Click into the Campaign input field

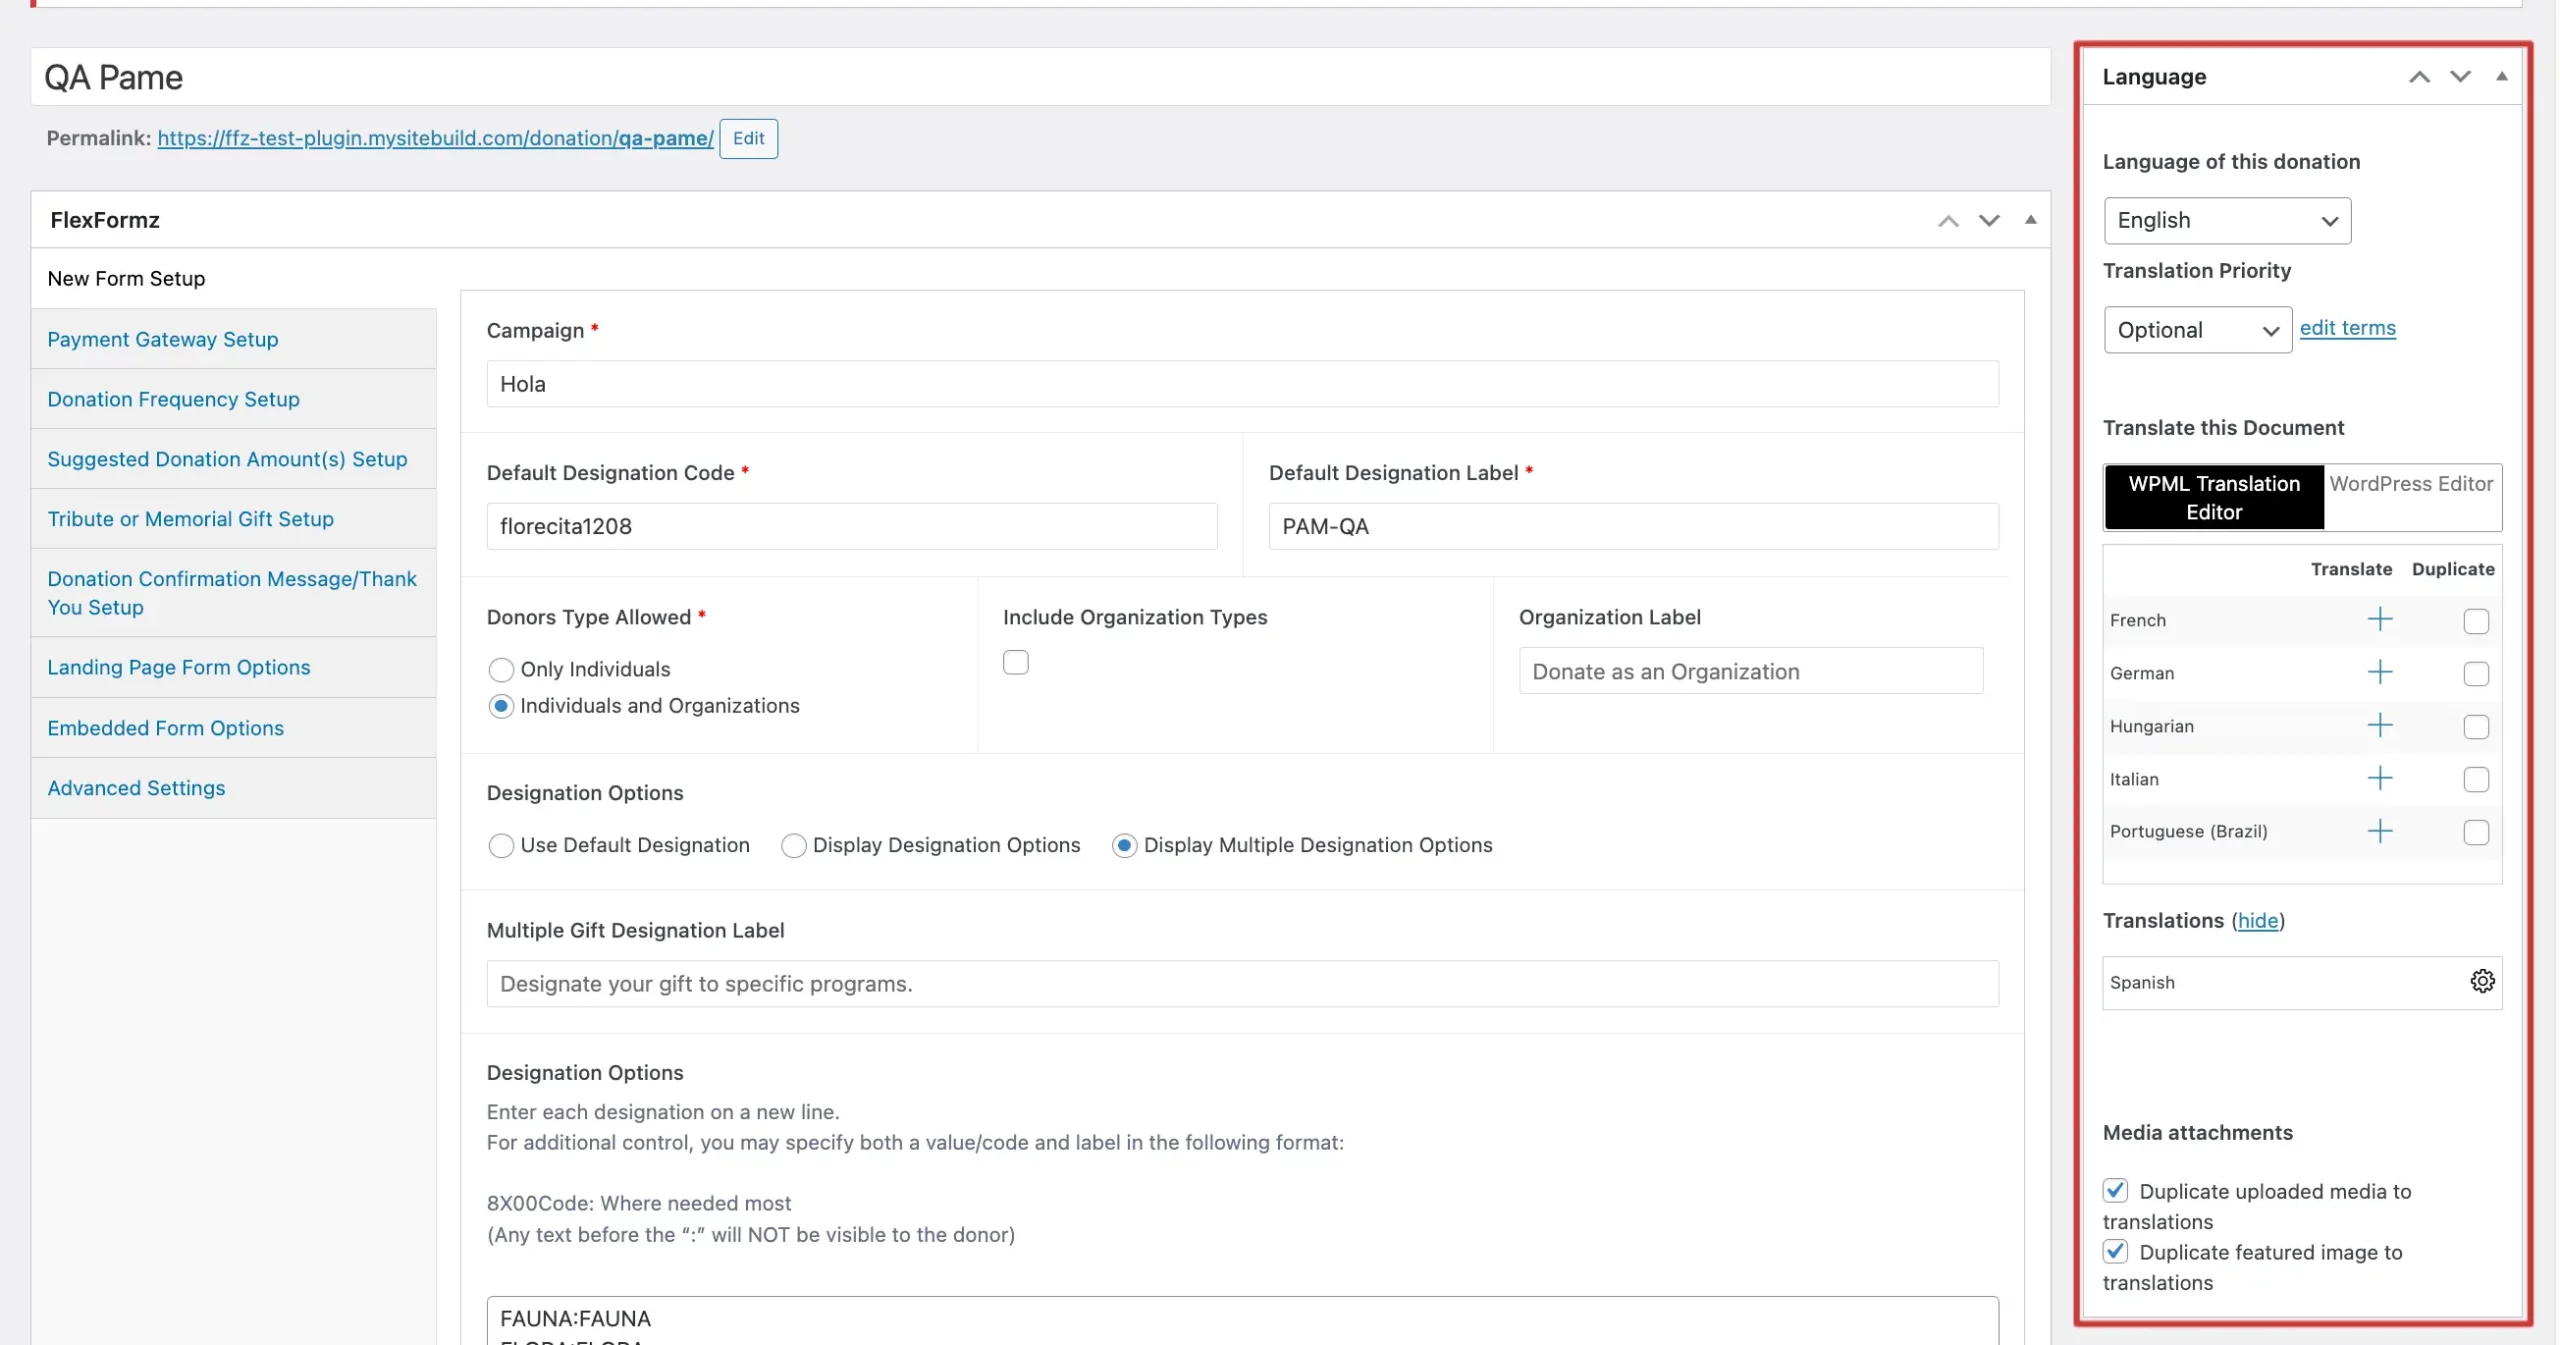pyautogui.click(x=1242, y=384)
